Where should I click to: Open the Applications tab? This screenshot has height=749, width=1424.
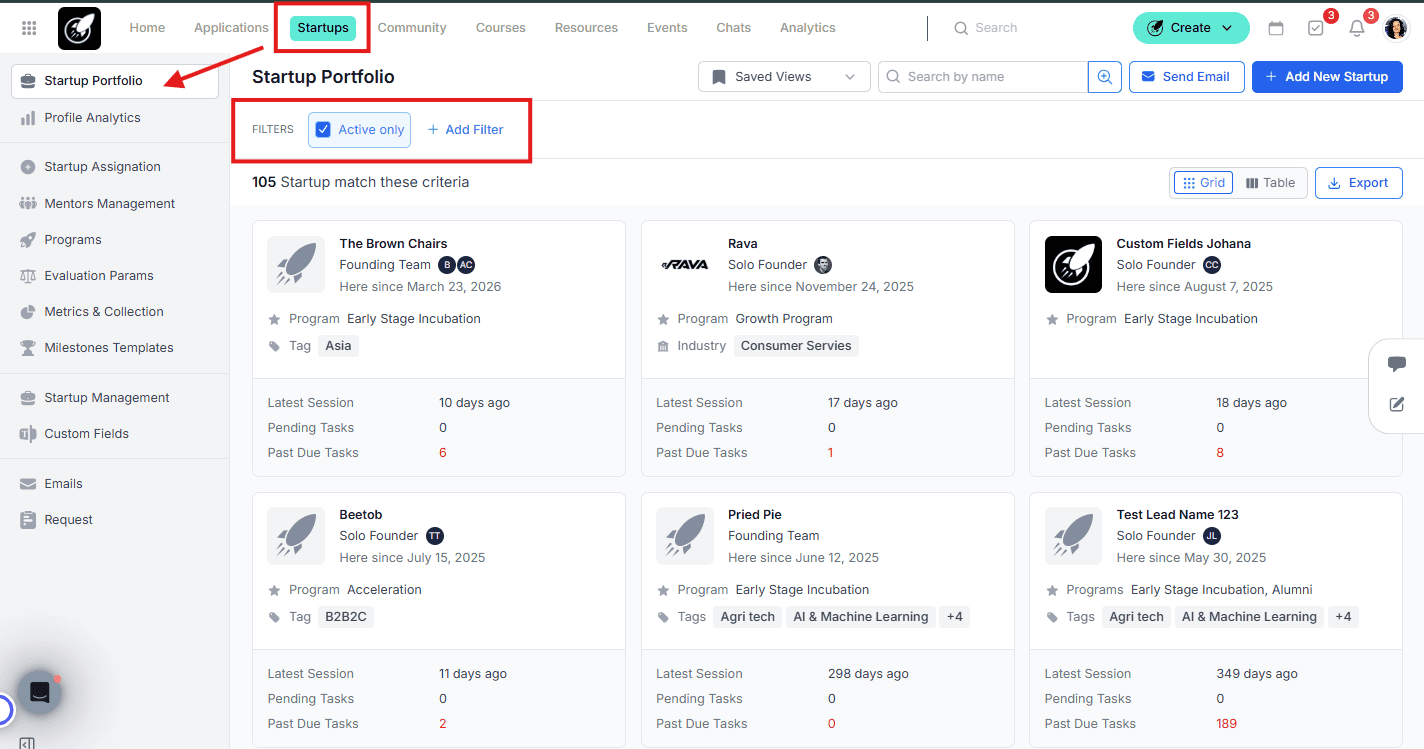[231, 28]
